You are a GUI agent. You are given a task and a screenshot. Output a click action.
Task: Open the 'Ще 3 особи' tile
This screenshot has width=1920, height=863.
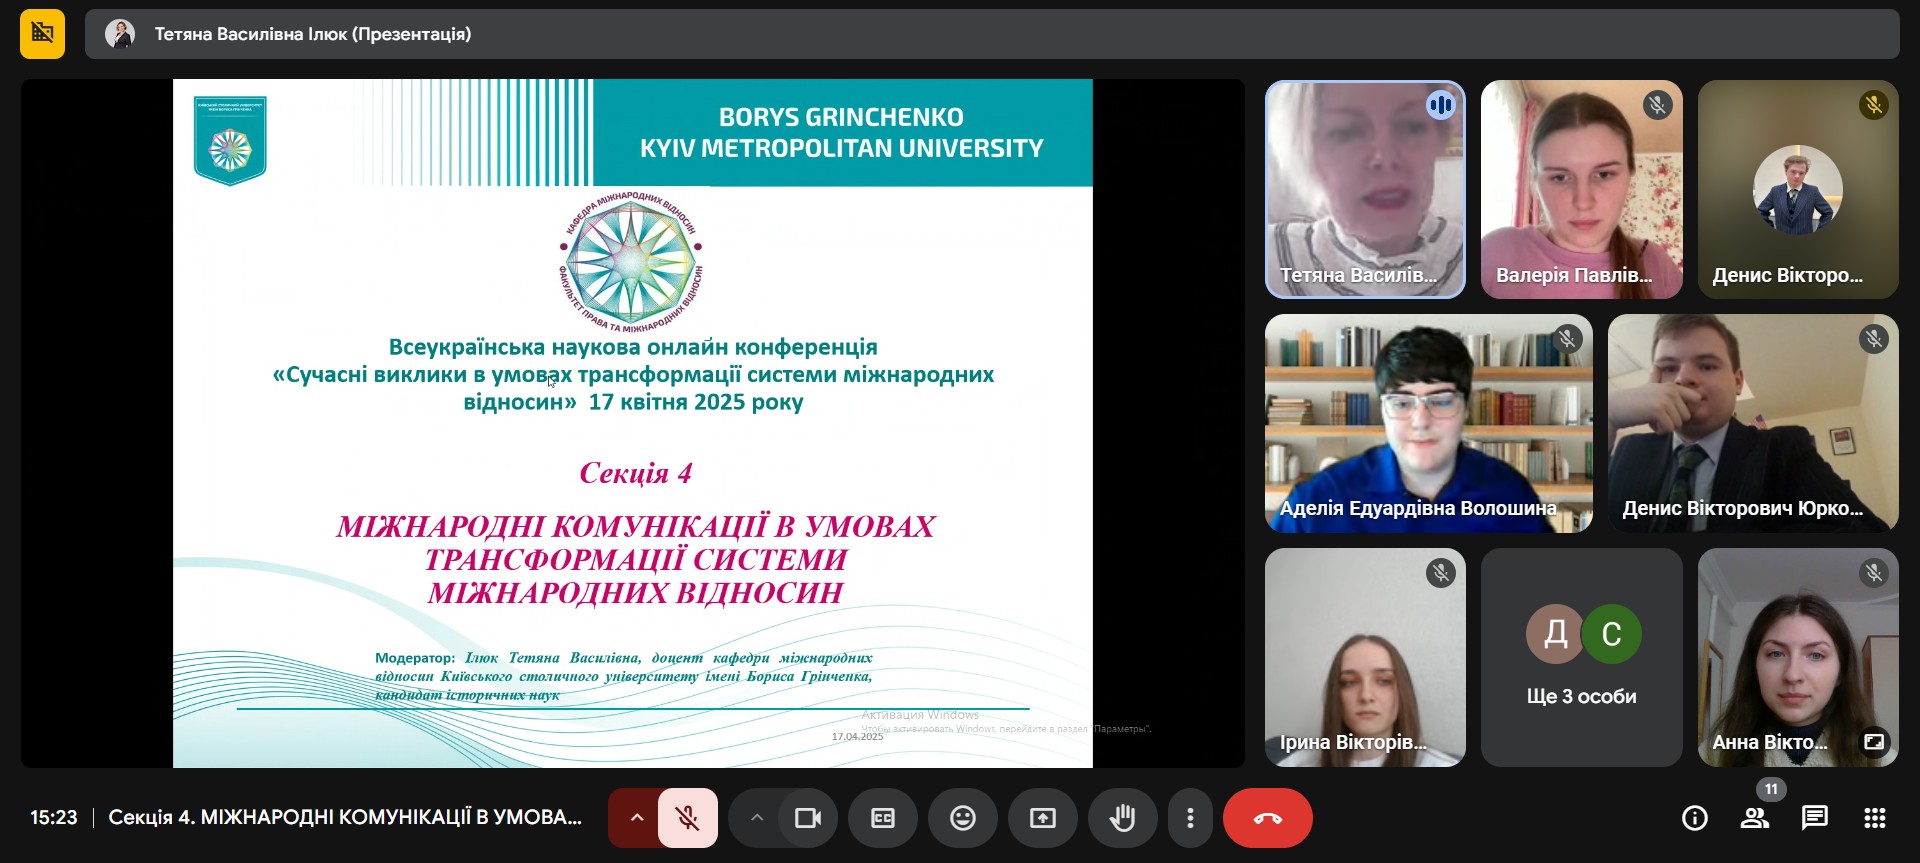[x=1581, y=657]
